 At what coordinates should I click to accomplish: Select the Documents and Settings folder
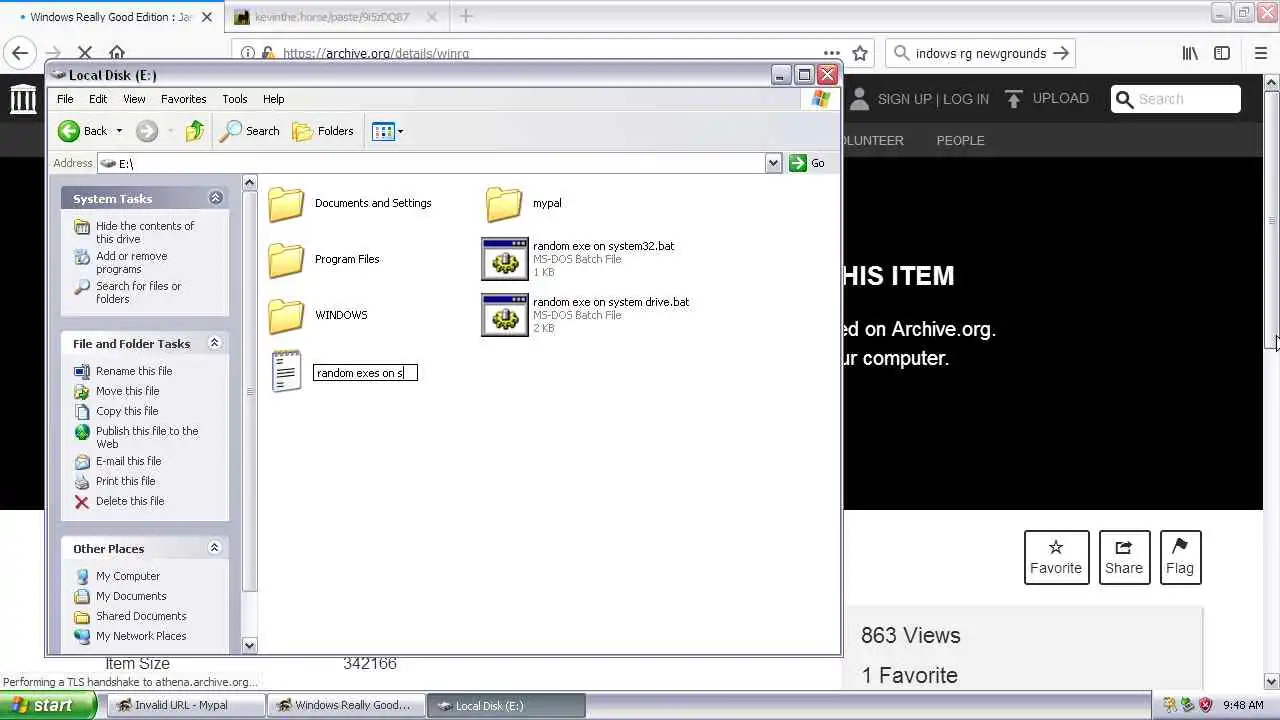tap(350, 203)
